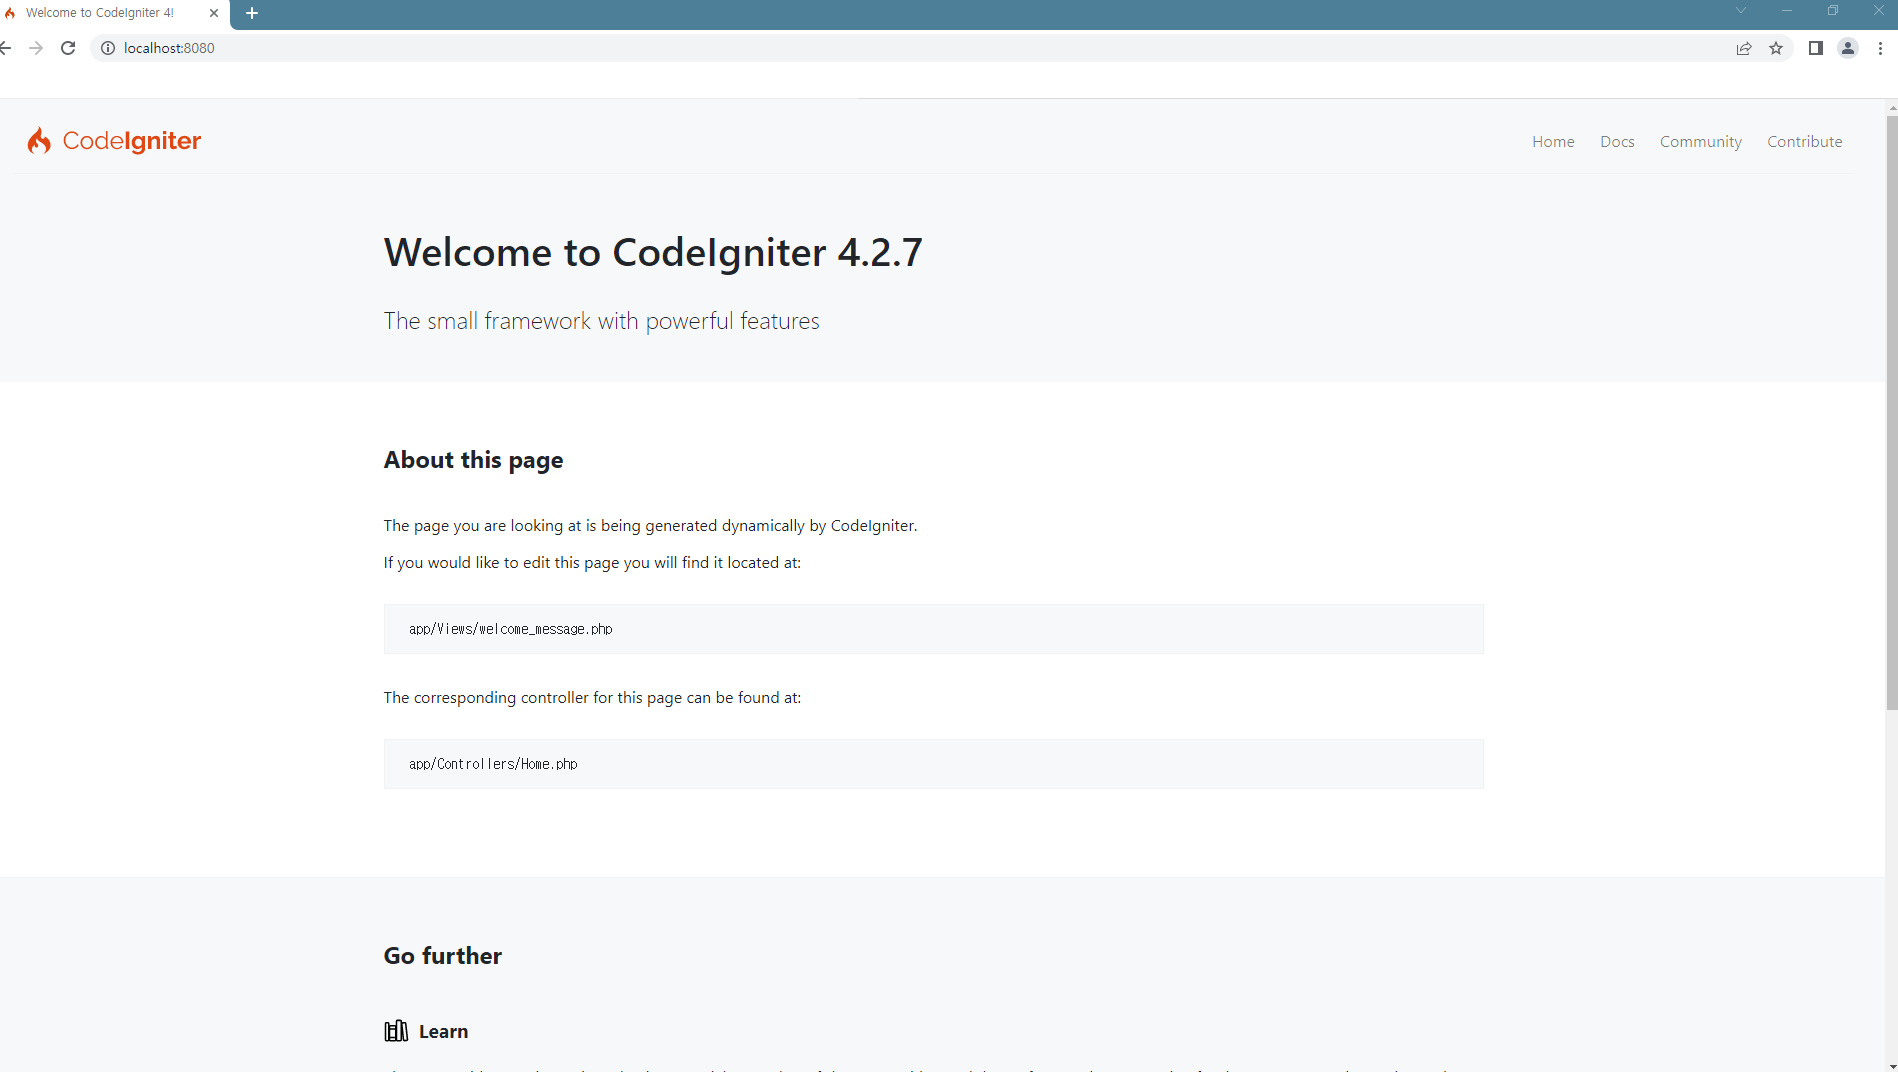Minimize the browser window
The image size is (1898, 1072).
[x=1787, y=10]
